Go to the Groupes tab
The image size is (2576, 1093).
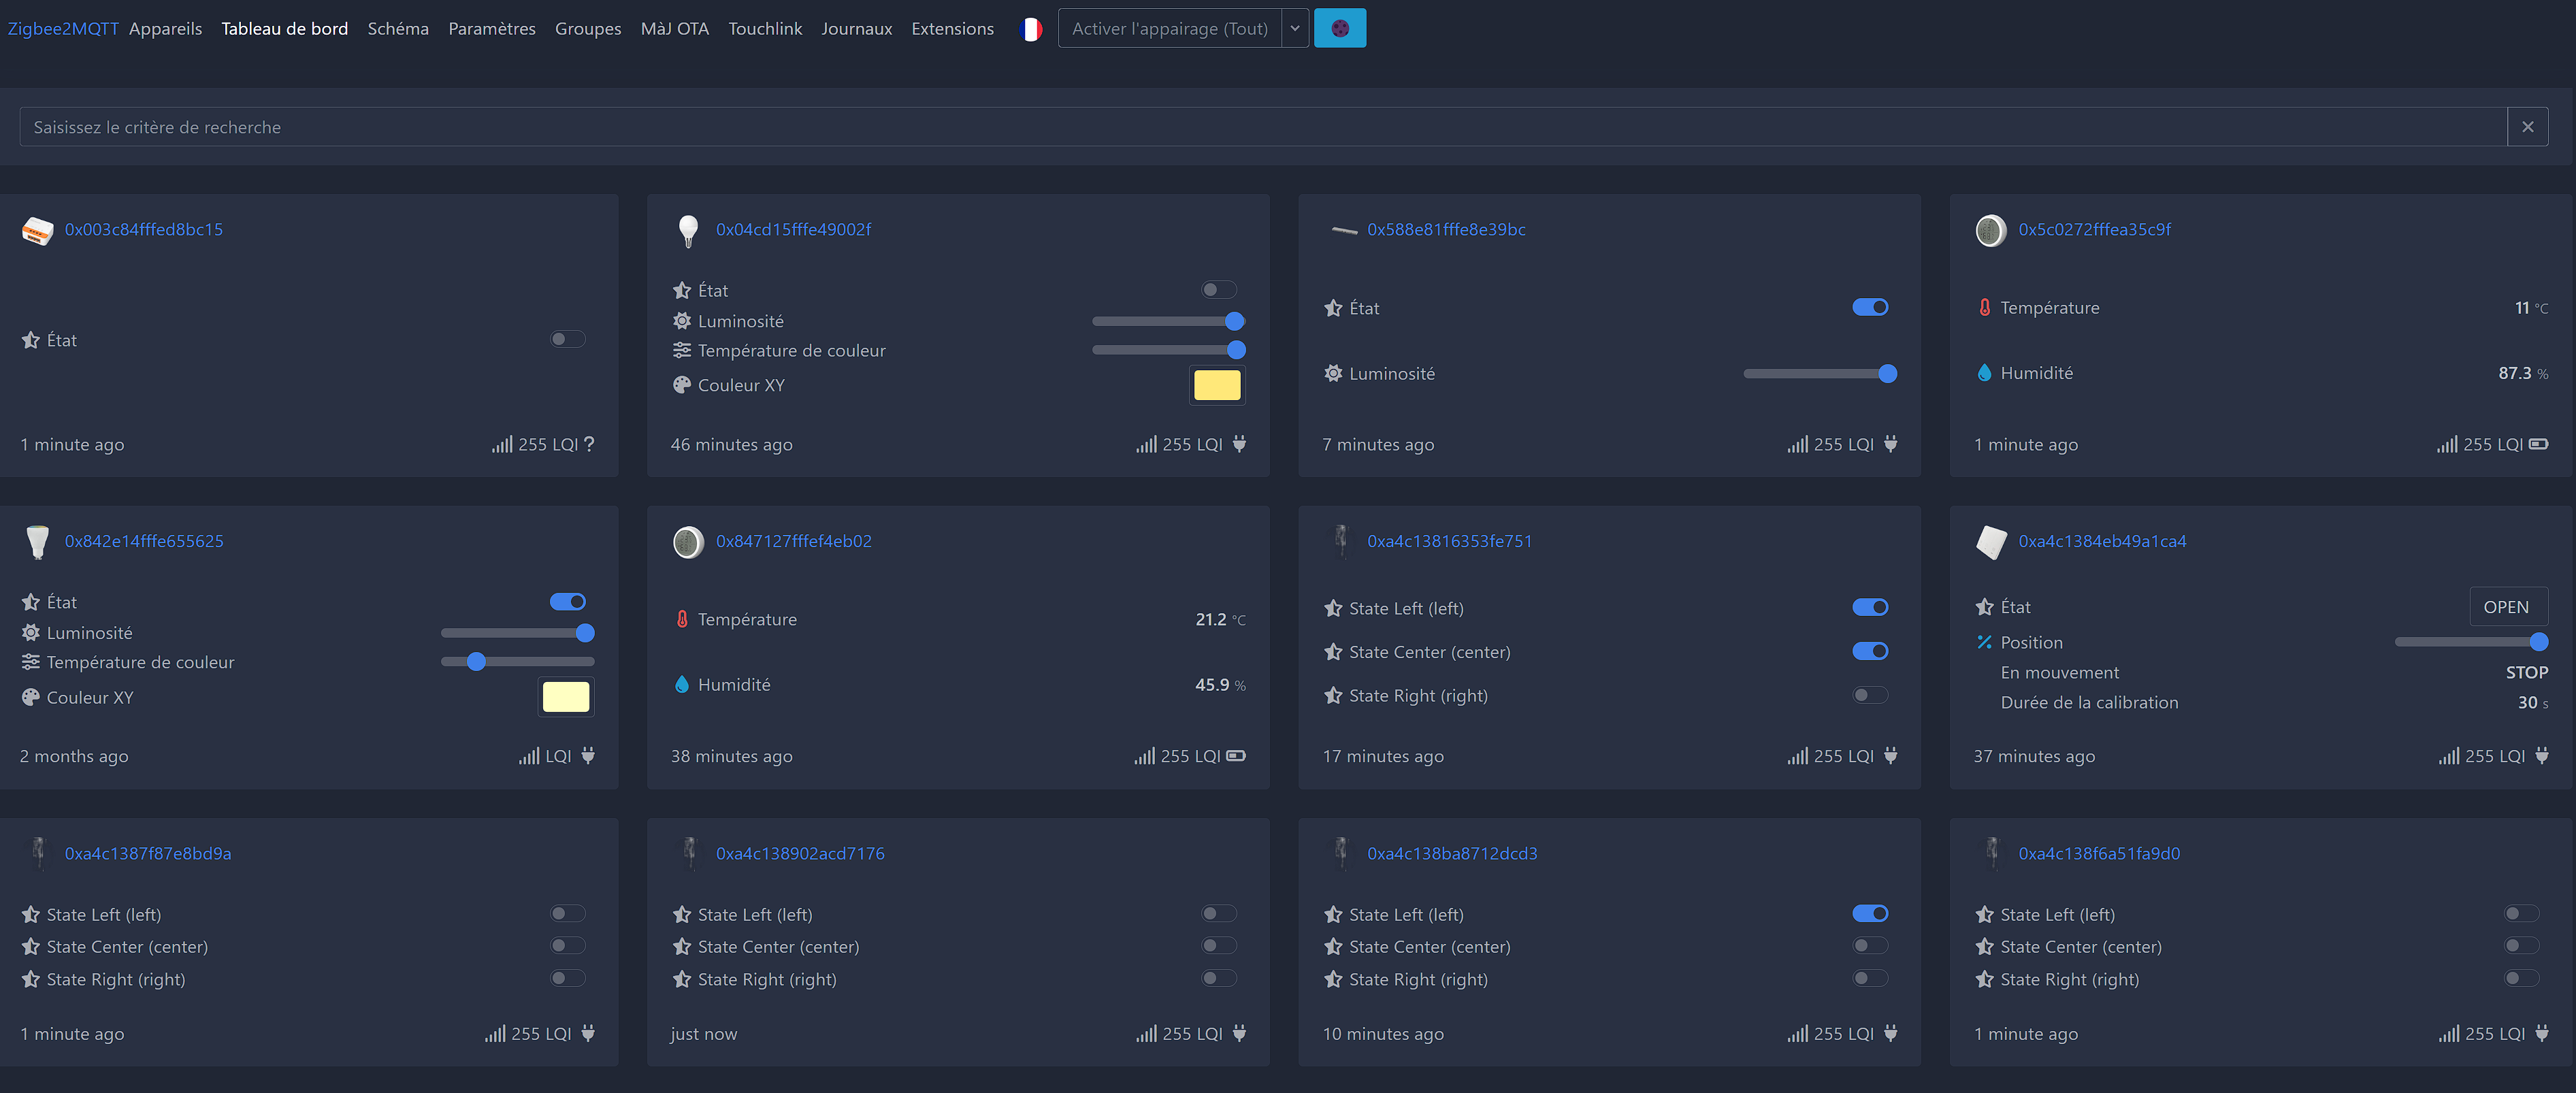[587, 29]
